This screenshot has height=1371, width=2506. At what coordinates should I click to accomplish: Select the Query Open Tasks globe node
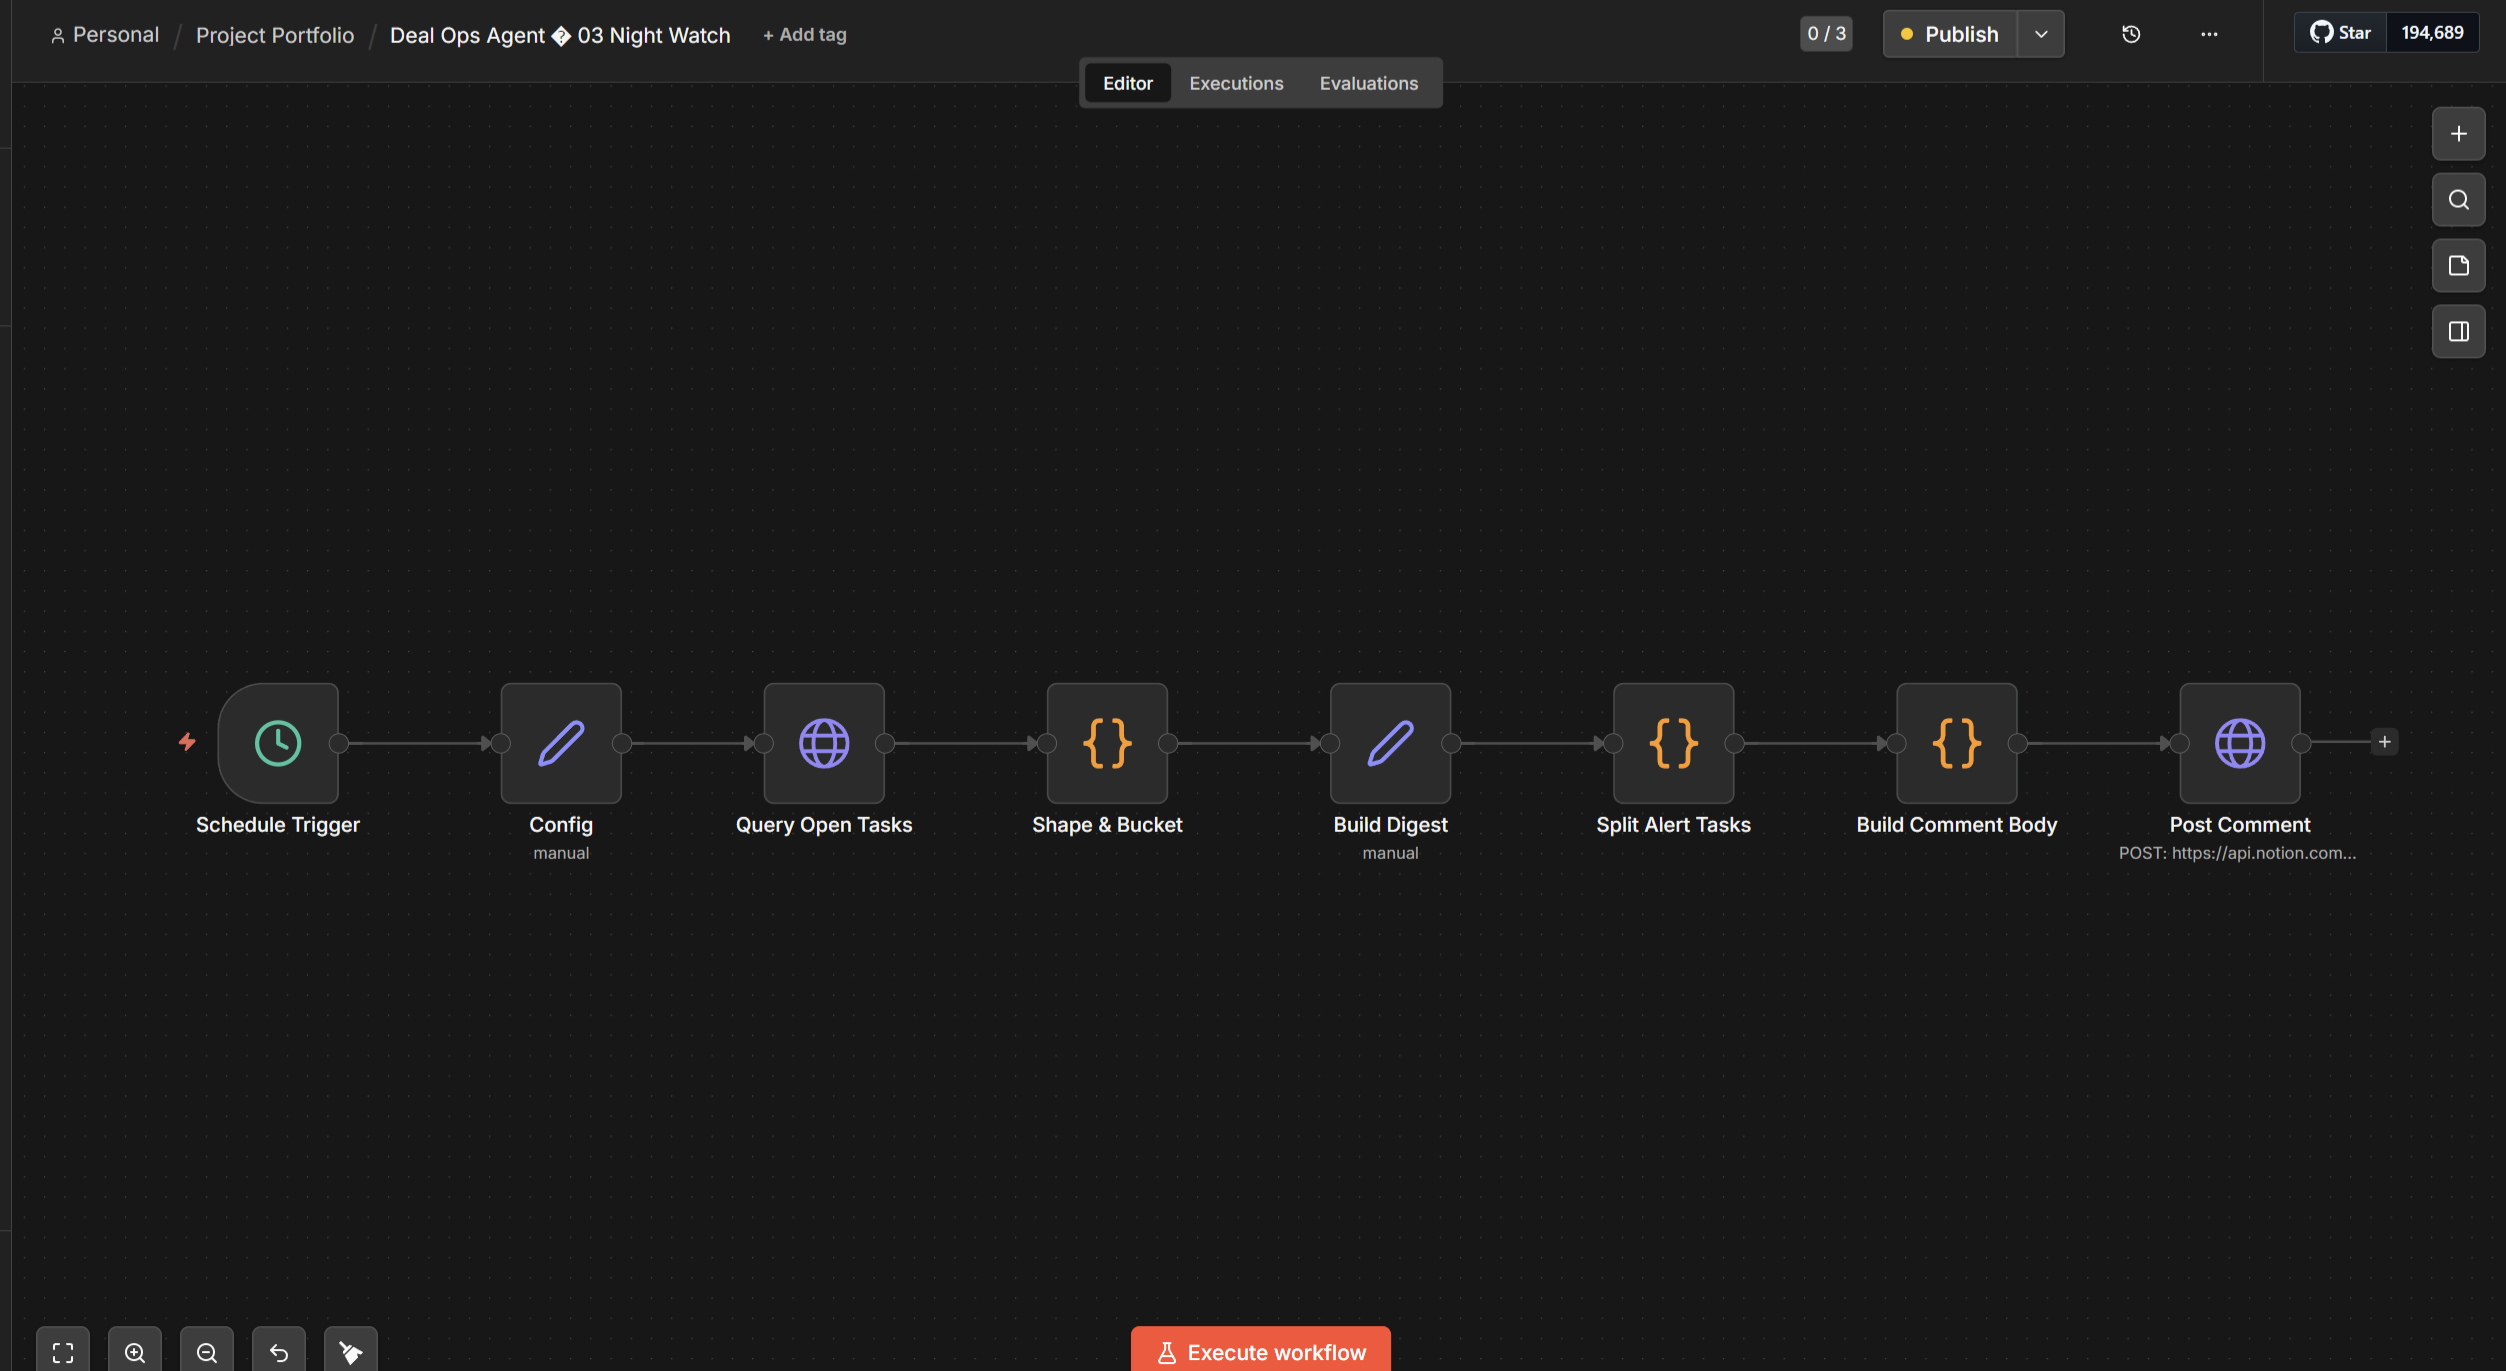point(824,743)
